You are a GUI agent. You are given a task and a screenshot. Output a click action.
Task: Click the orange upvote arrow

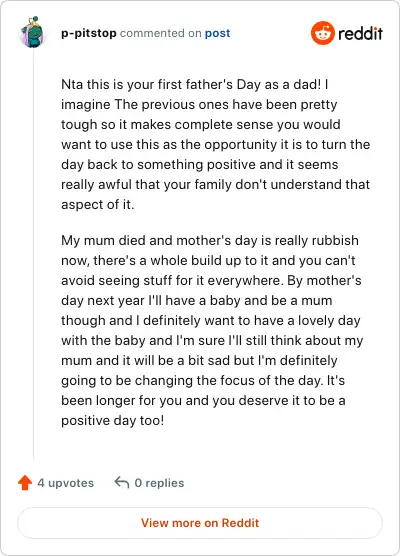[x=25, y=483]
